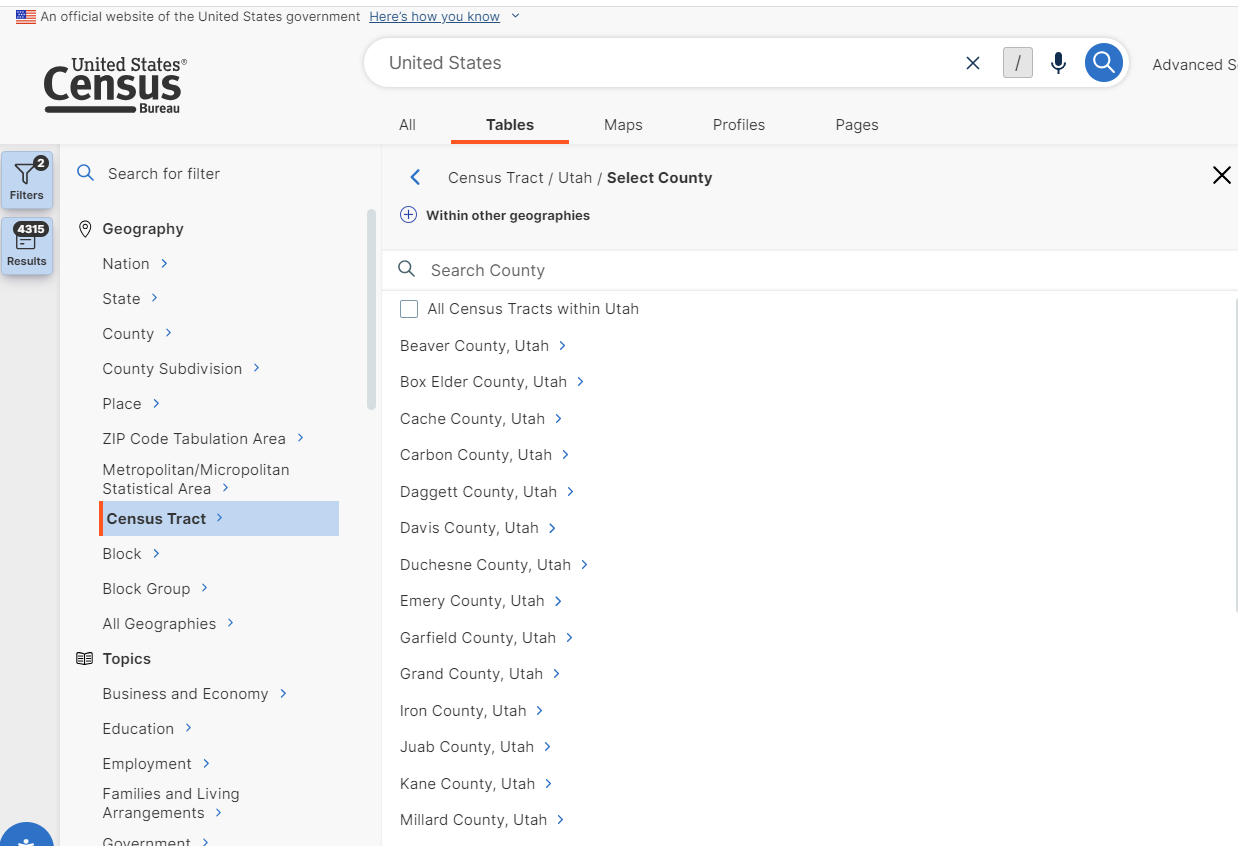Close the geography selection panel

1221,176
